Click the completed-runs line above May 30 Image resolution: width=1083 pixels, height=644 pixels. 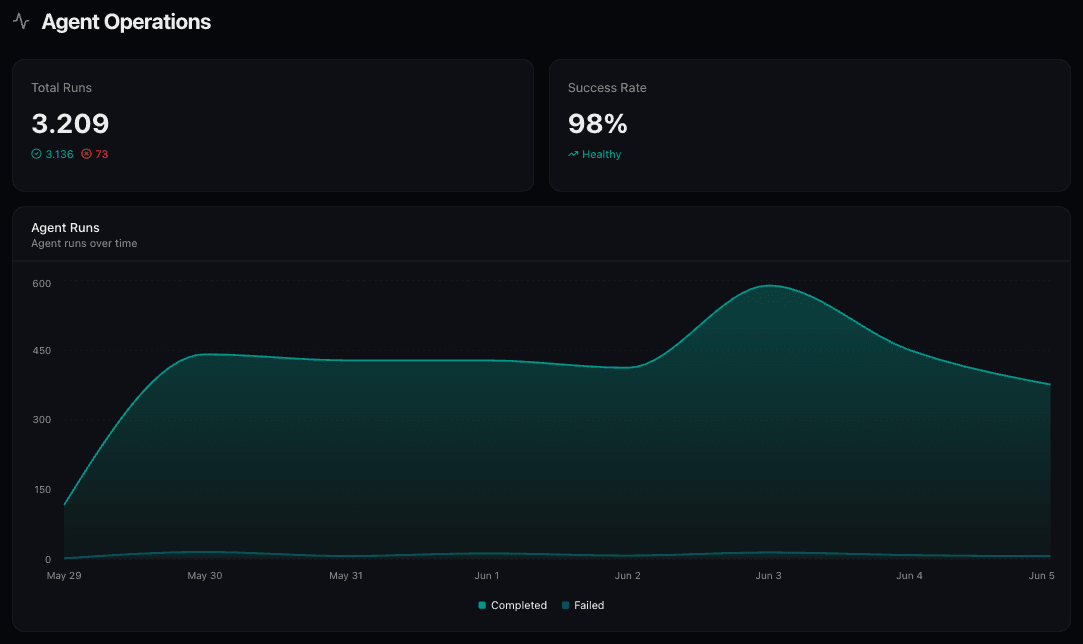tap(205, 354)
